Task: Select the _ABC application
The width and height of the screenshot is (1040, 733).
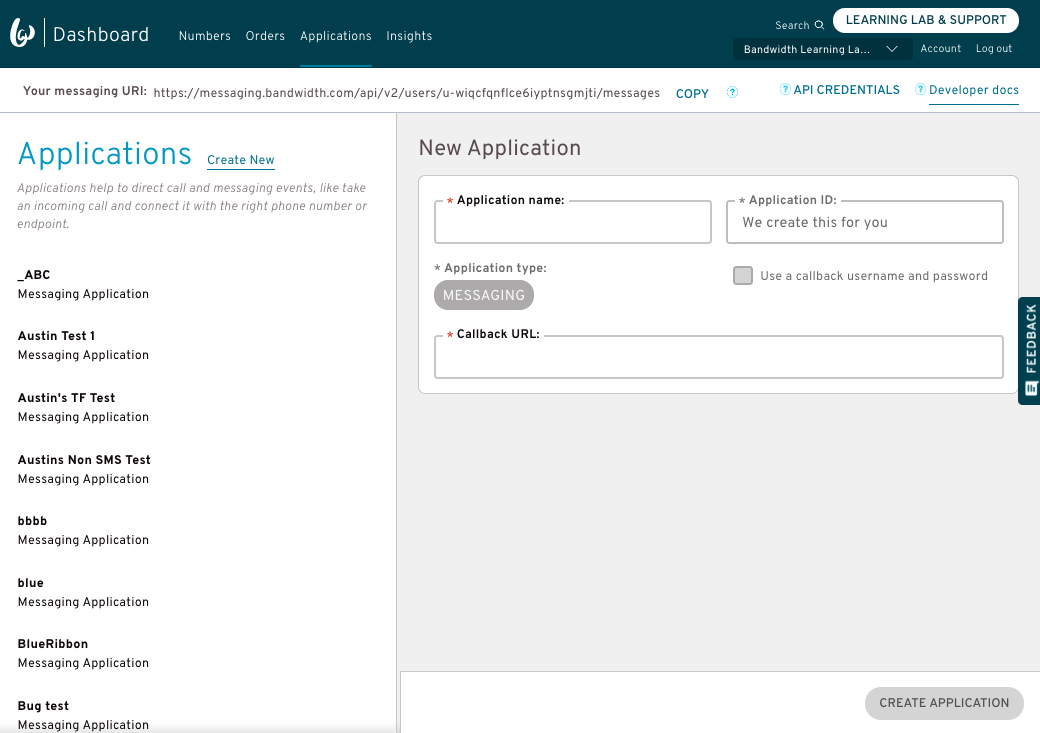Action: [x=83, y=284]
